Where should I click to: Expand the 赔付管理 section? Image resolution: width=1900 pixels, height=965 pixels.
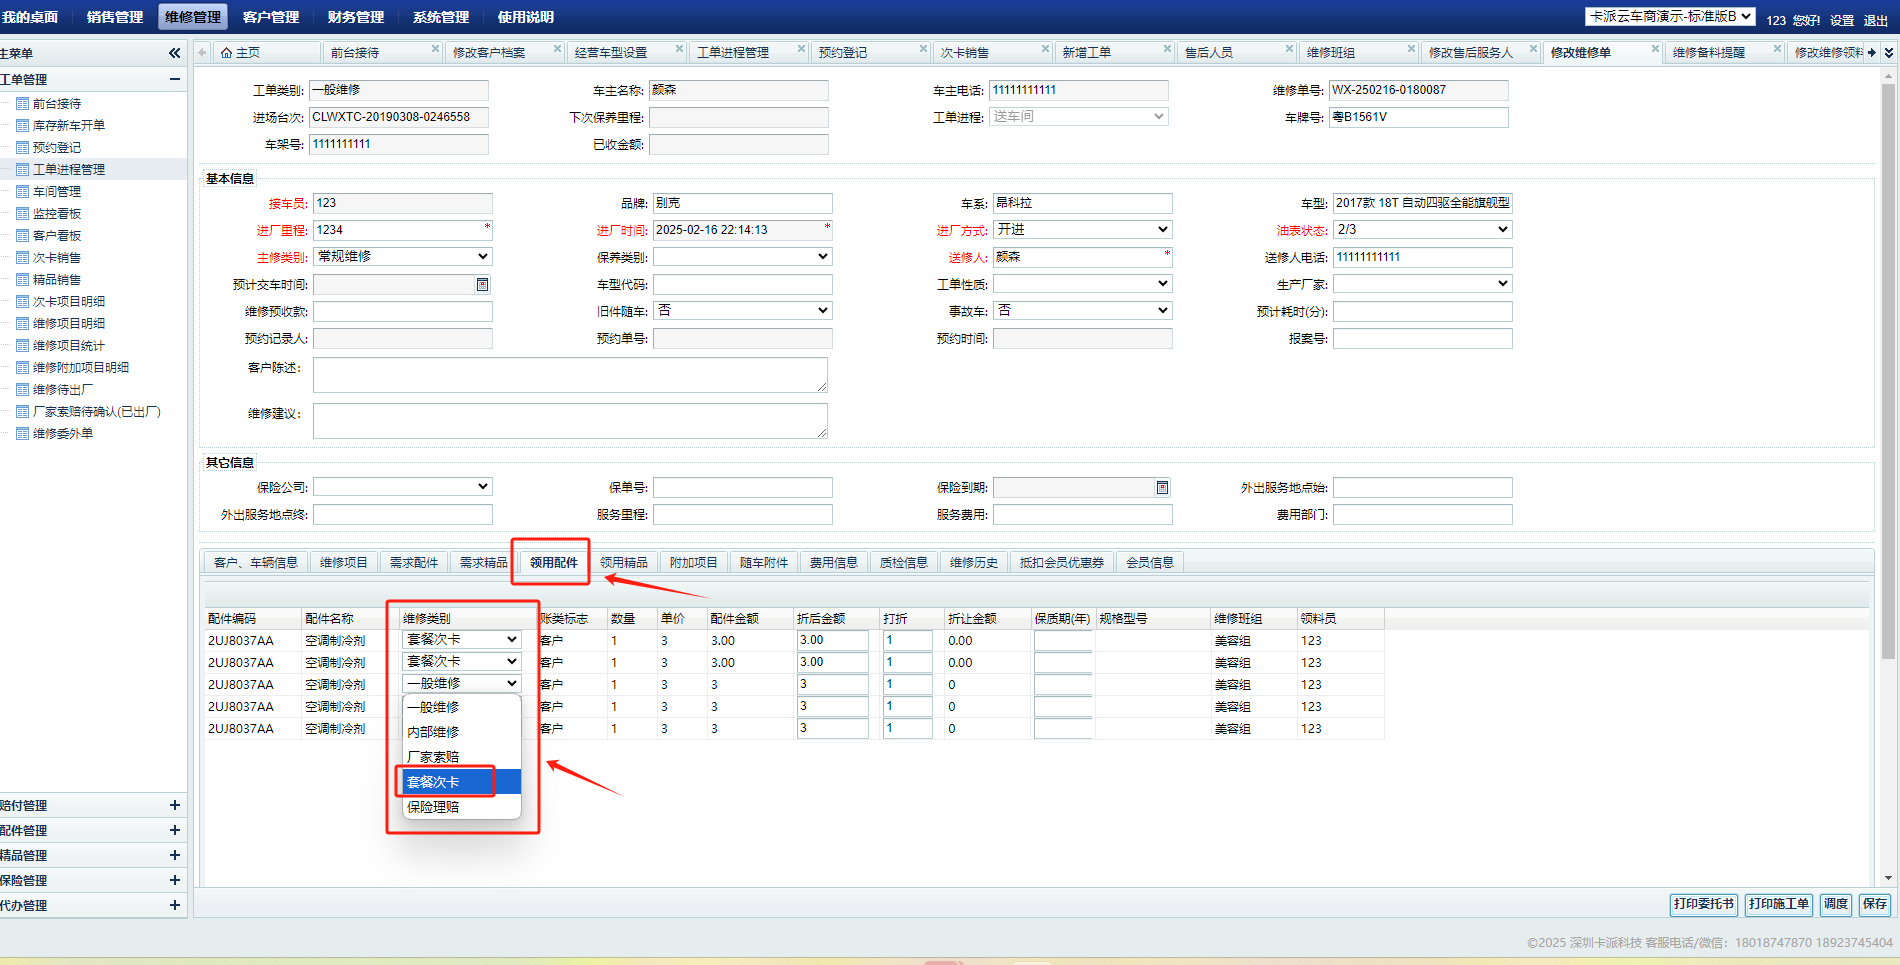point(174,805)
